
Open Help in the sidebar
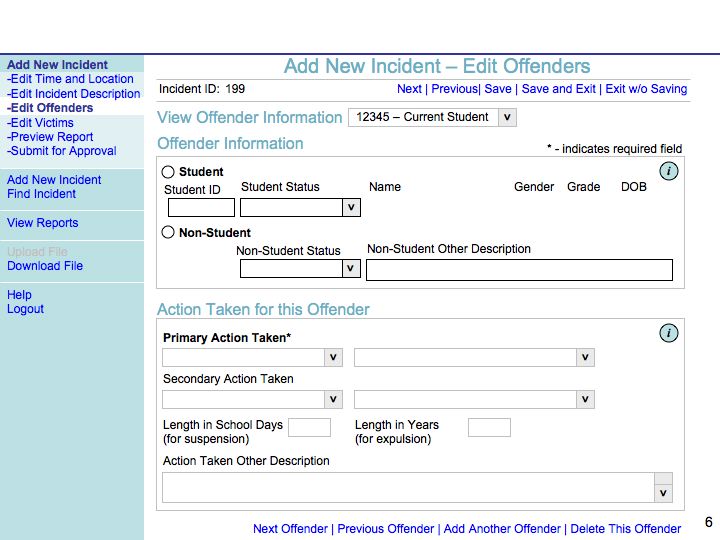click(x=19, y=295)
